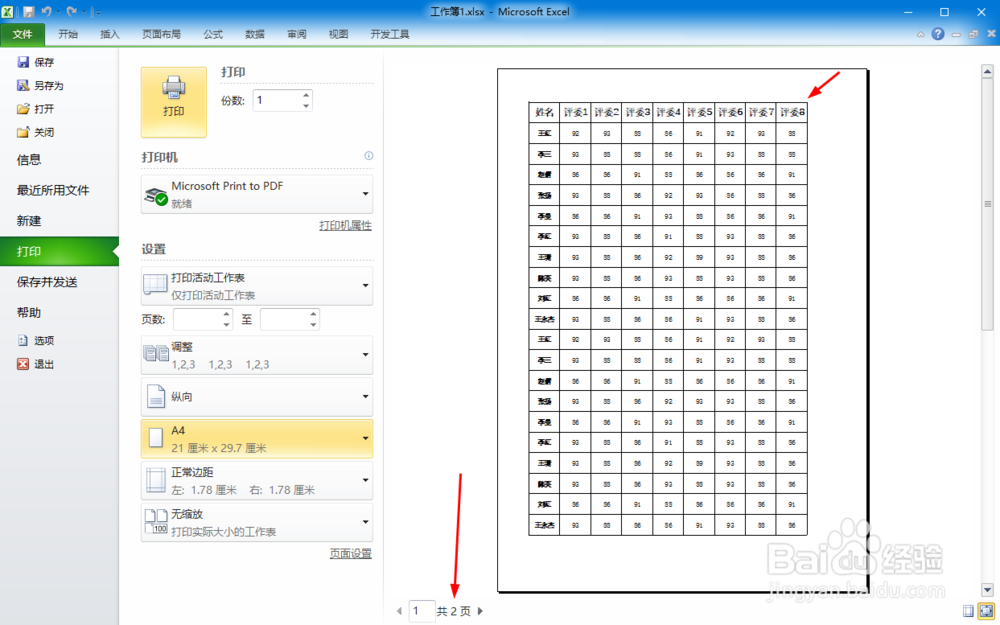Click the print preview page thumbnail
Screen dimensions: 1000x625
coord(682,330)
